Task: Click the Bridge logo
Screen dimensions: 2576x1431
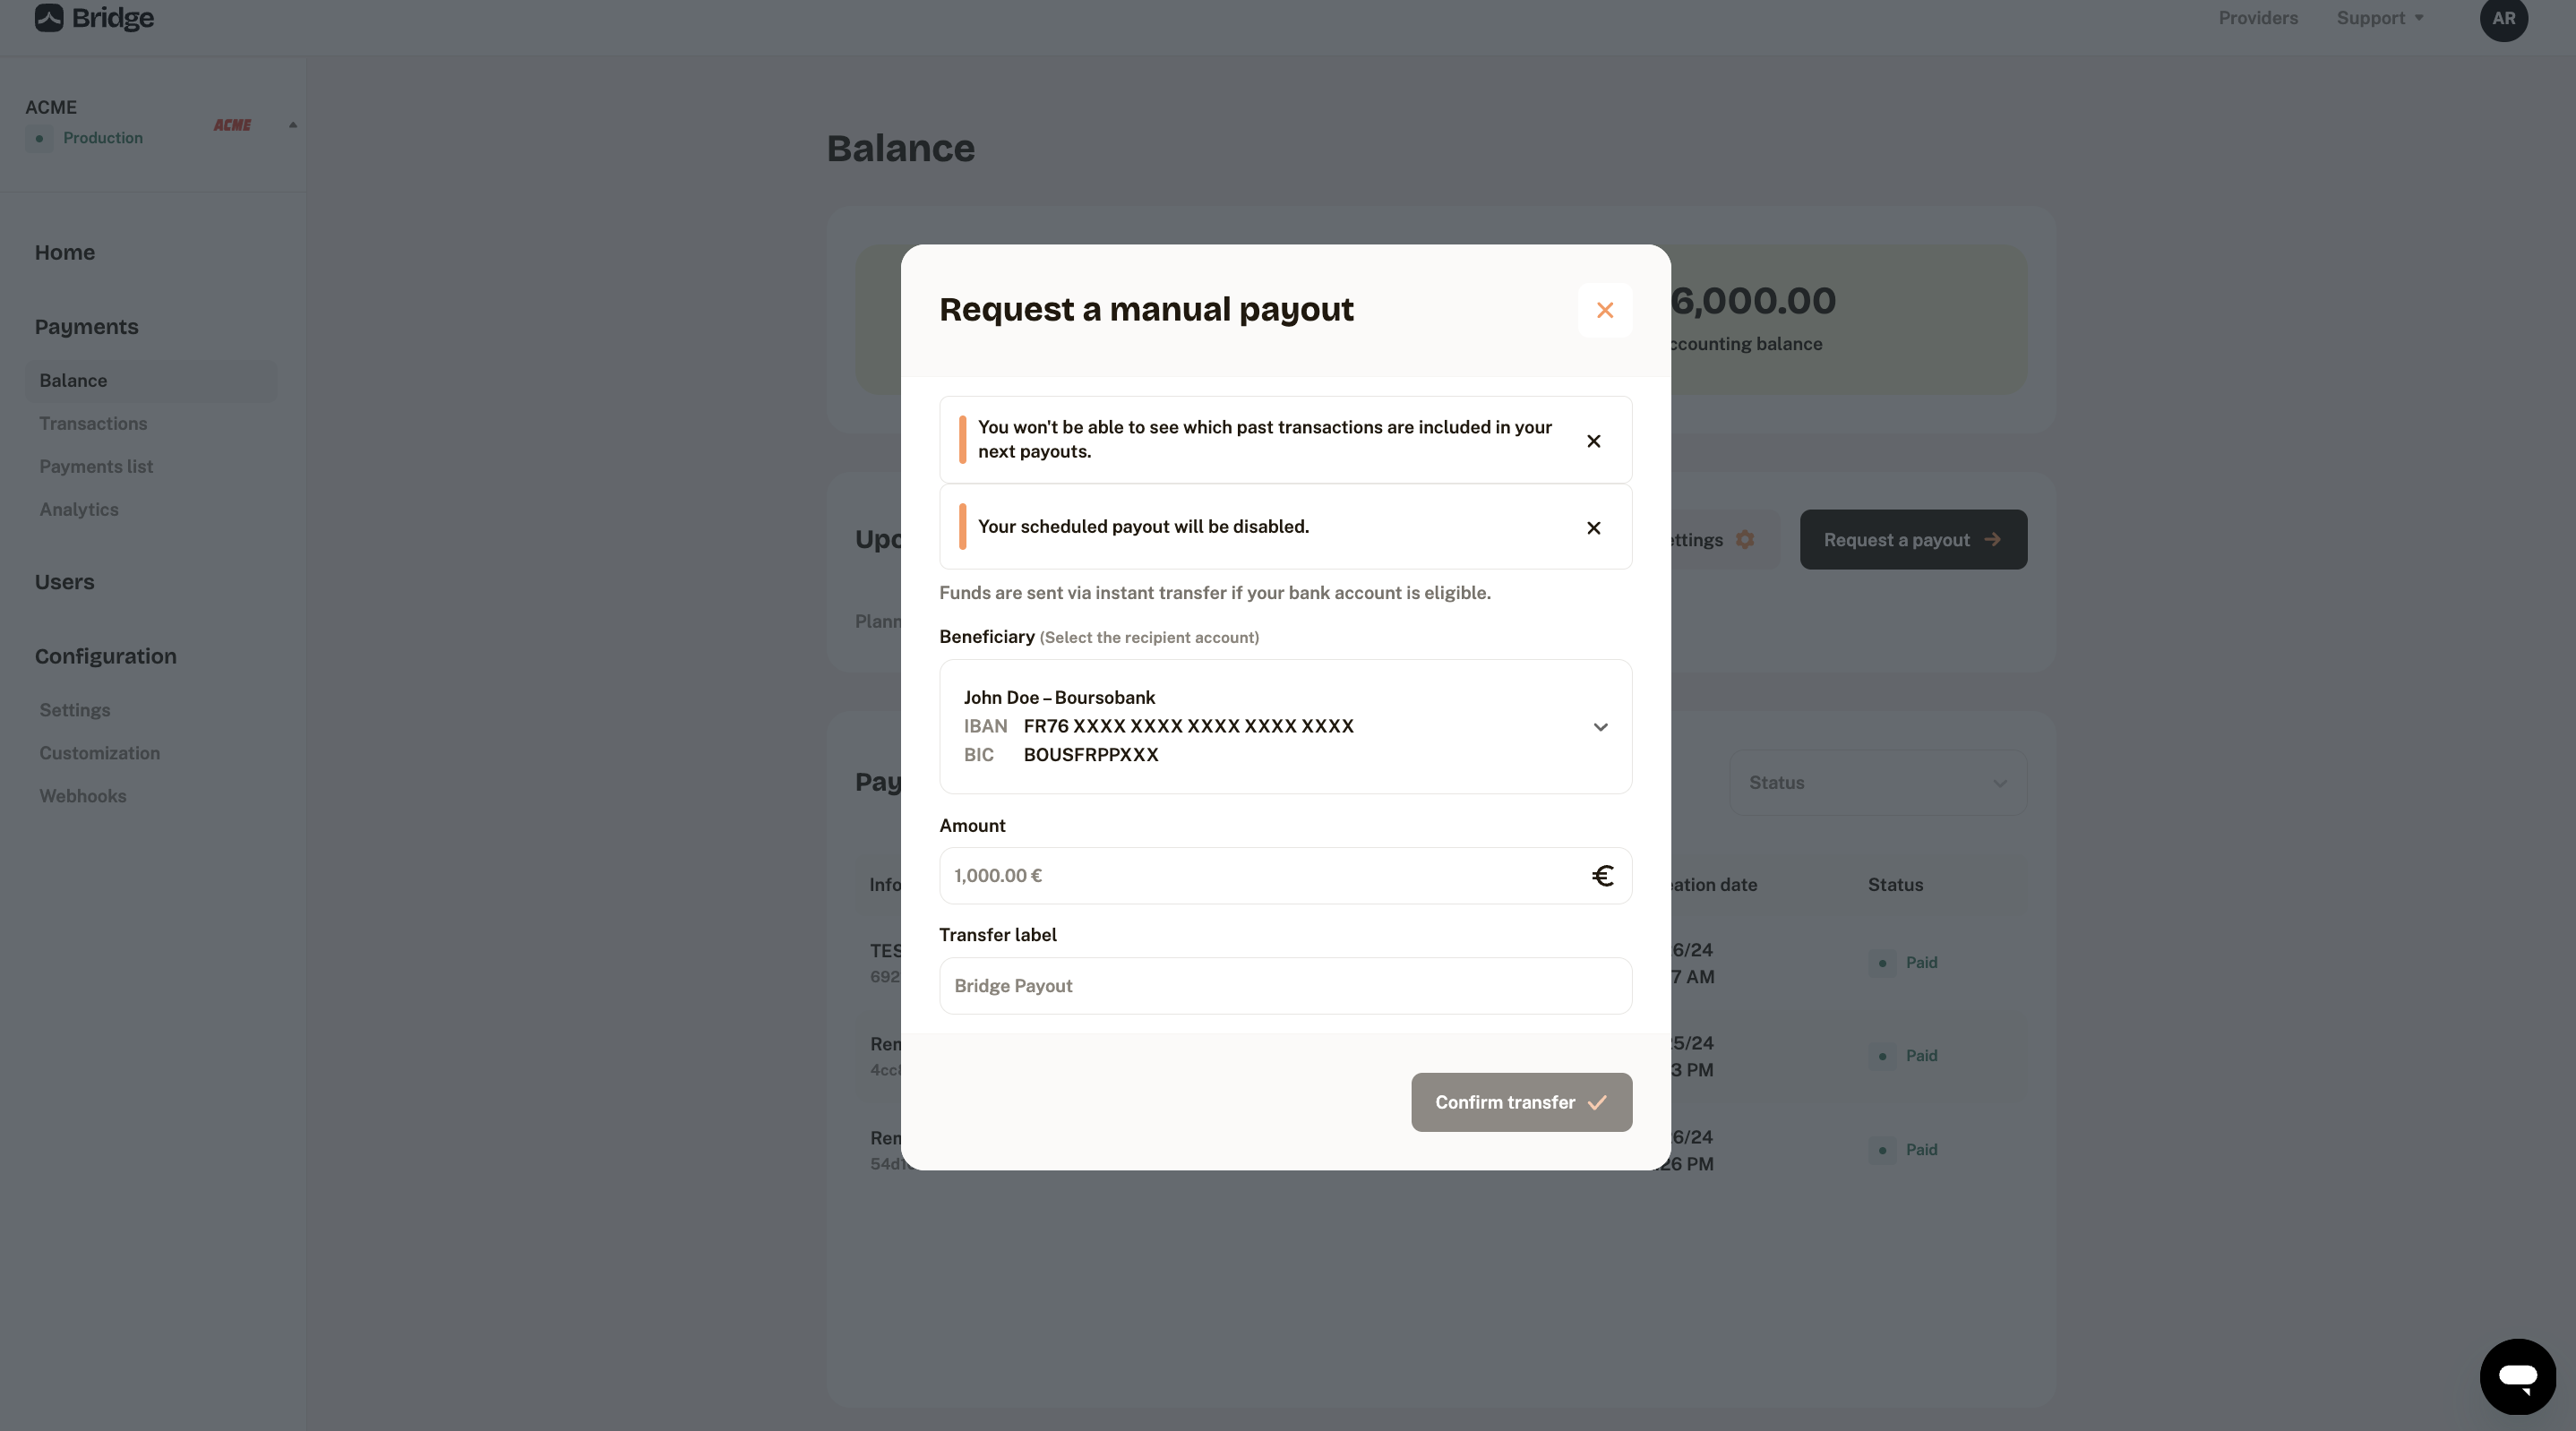Action: pos(94,18)
